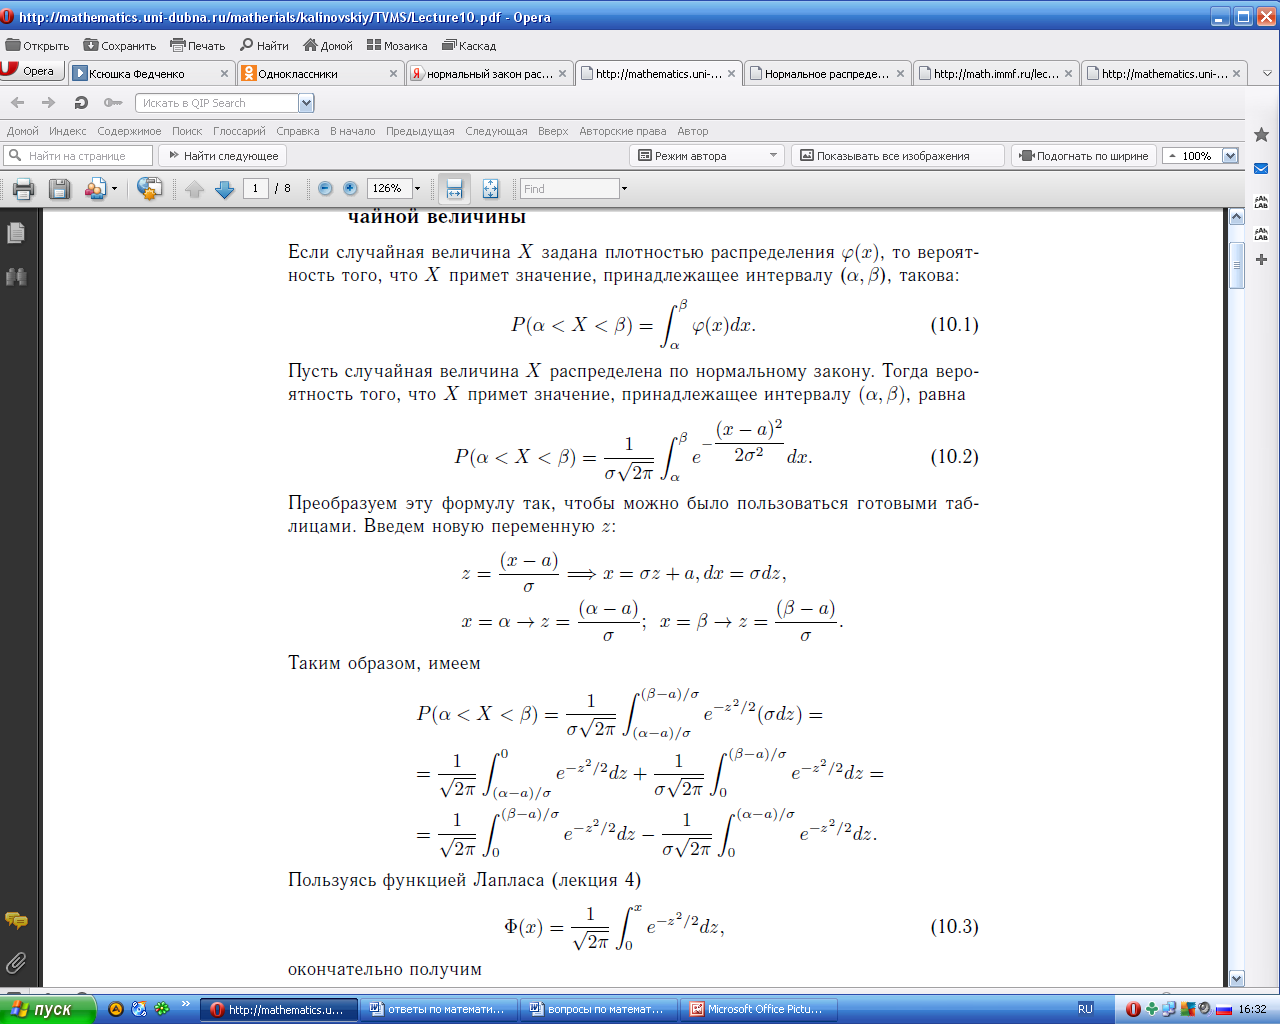Image resolution: width=1280 pixels, height=1024 pixels.
Task: Focus the QIP Search field
Action: pos(216,103)
